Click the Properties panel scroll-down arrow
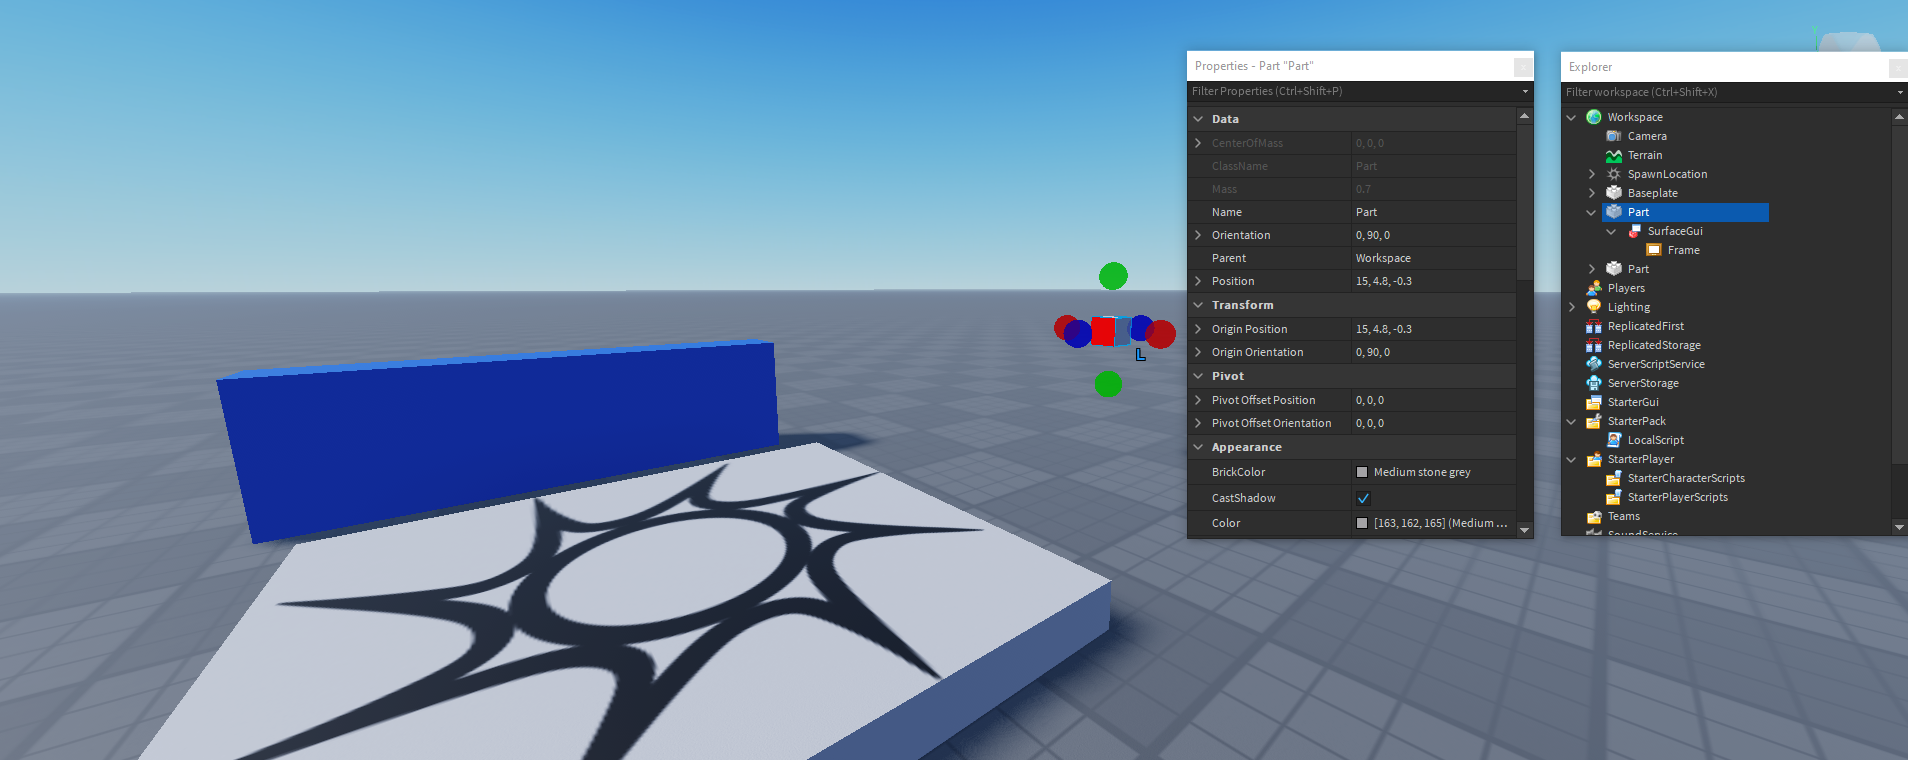This screenshot has height=760, width=1908. pyautogui.click(x=1525, y=530)
